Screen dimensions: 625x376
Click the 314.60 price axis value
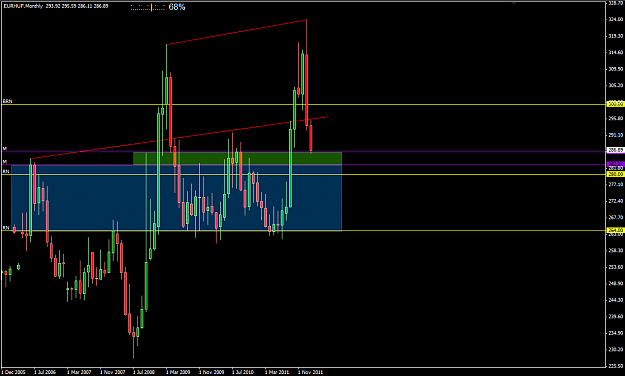click(615, 52)
